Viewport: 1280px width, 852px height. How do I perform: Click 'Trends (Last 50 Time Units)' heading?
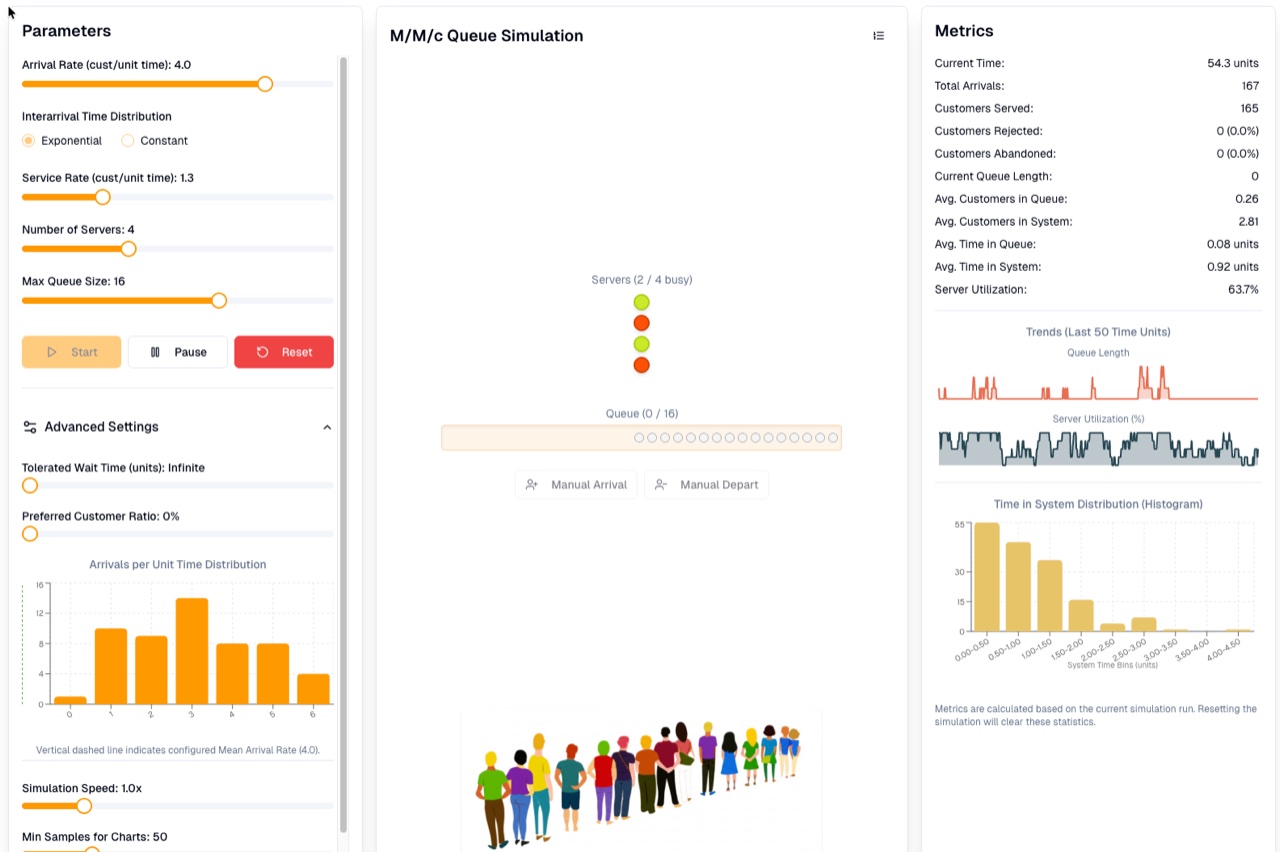pyautogui.click(x=1097, y=332)
